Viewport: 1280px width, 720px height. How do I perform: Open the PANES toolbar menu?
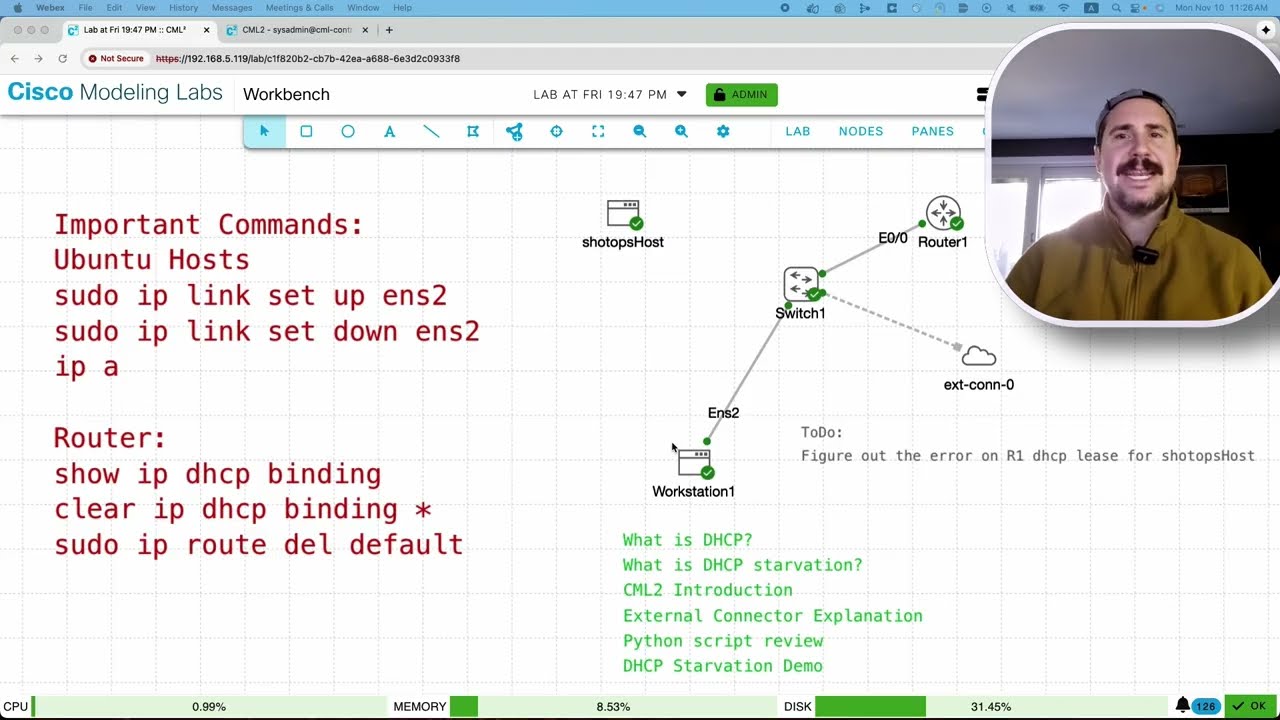[932, 131]
